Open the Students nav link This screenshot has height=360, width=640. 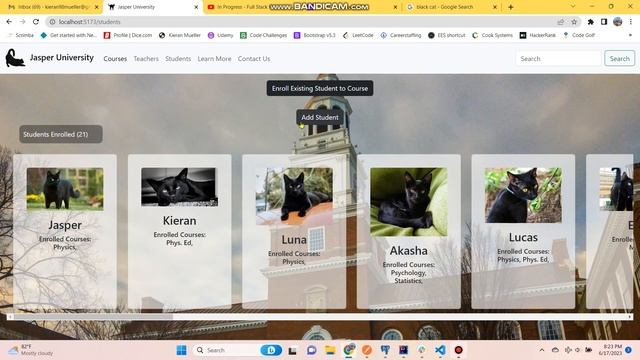point(178,59)
